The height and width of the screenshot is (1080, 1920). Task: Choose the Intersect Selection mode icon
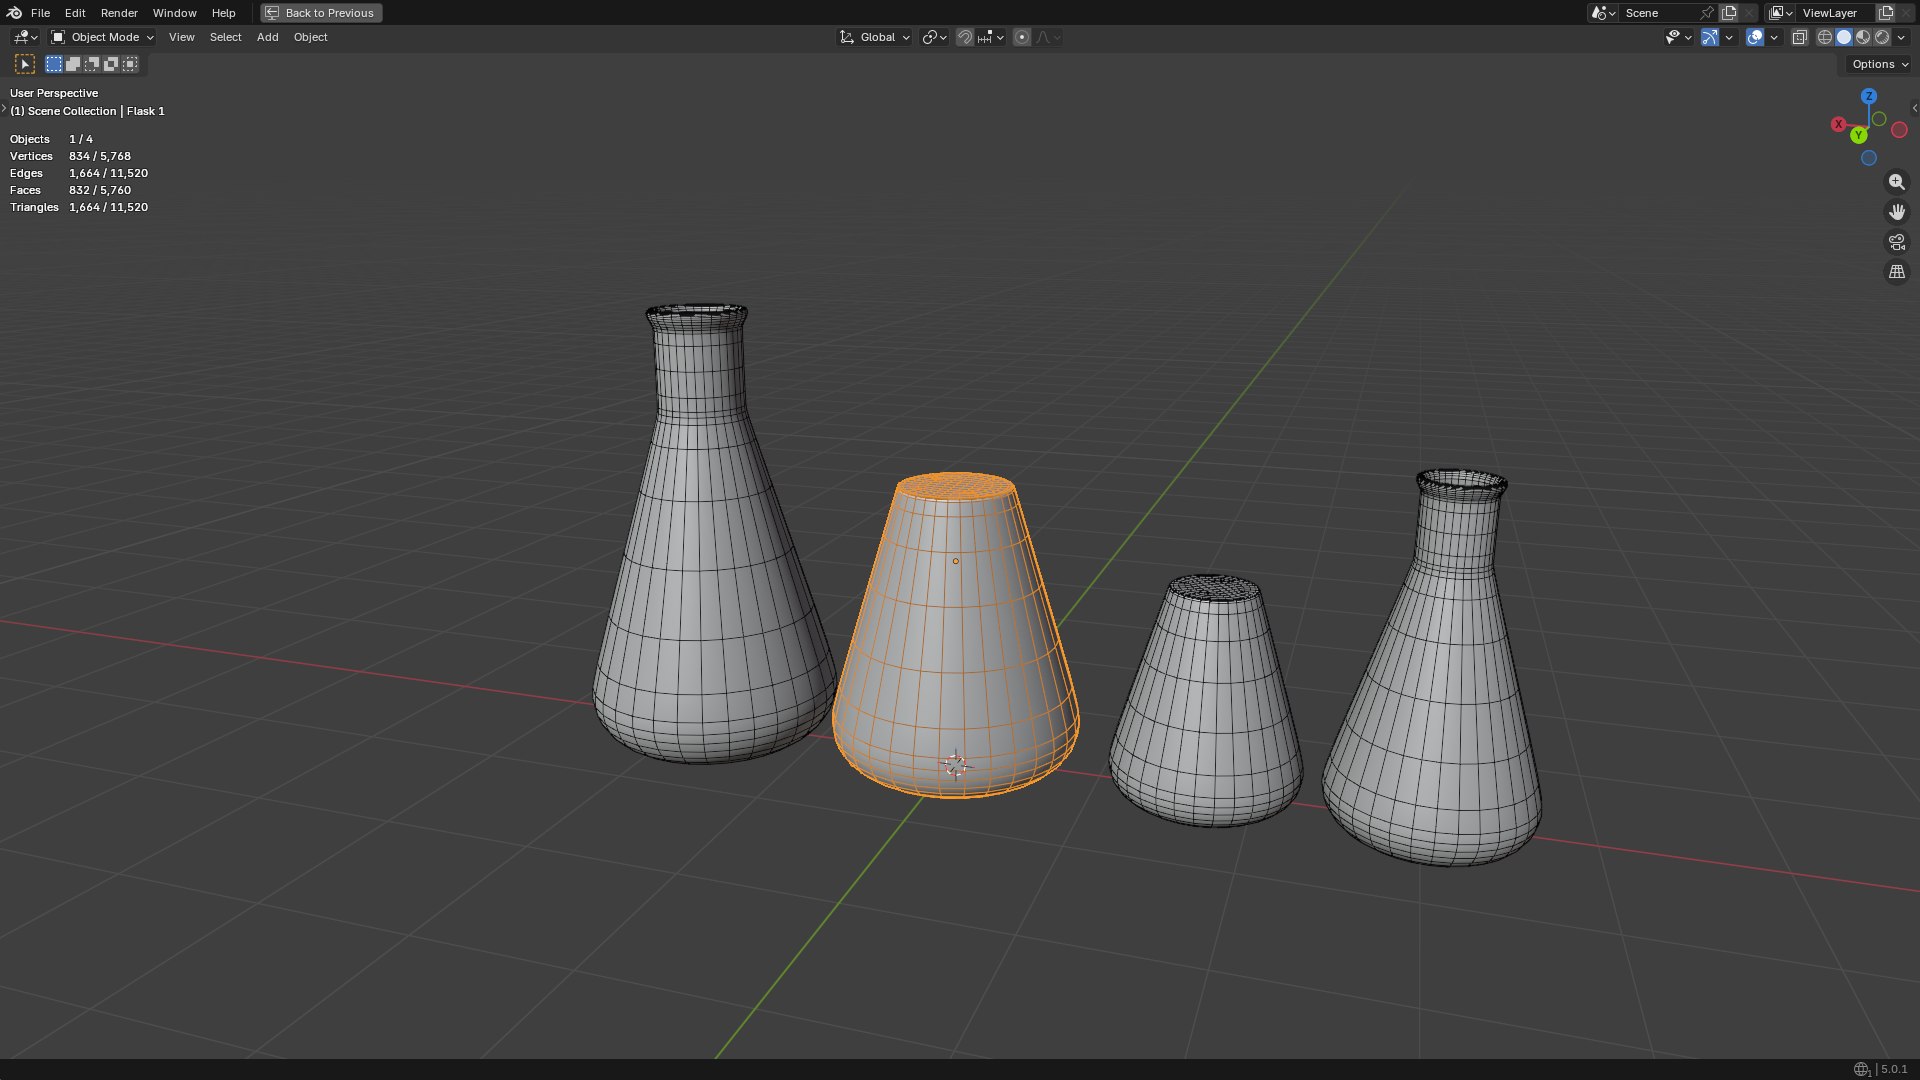(130, 64)
